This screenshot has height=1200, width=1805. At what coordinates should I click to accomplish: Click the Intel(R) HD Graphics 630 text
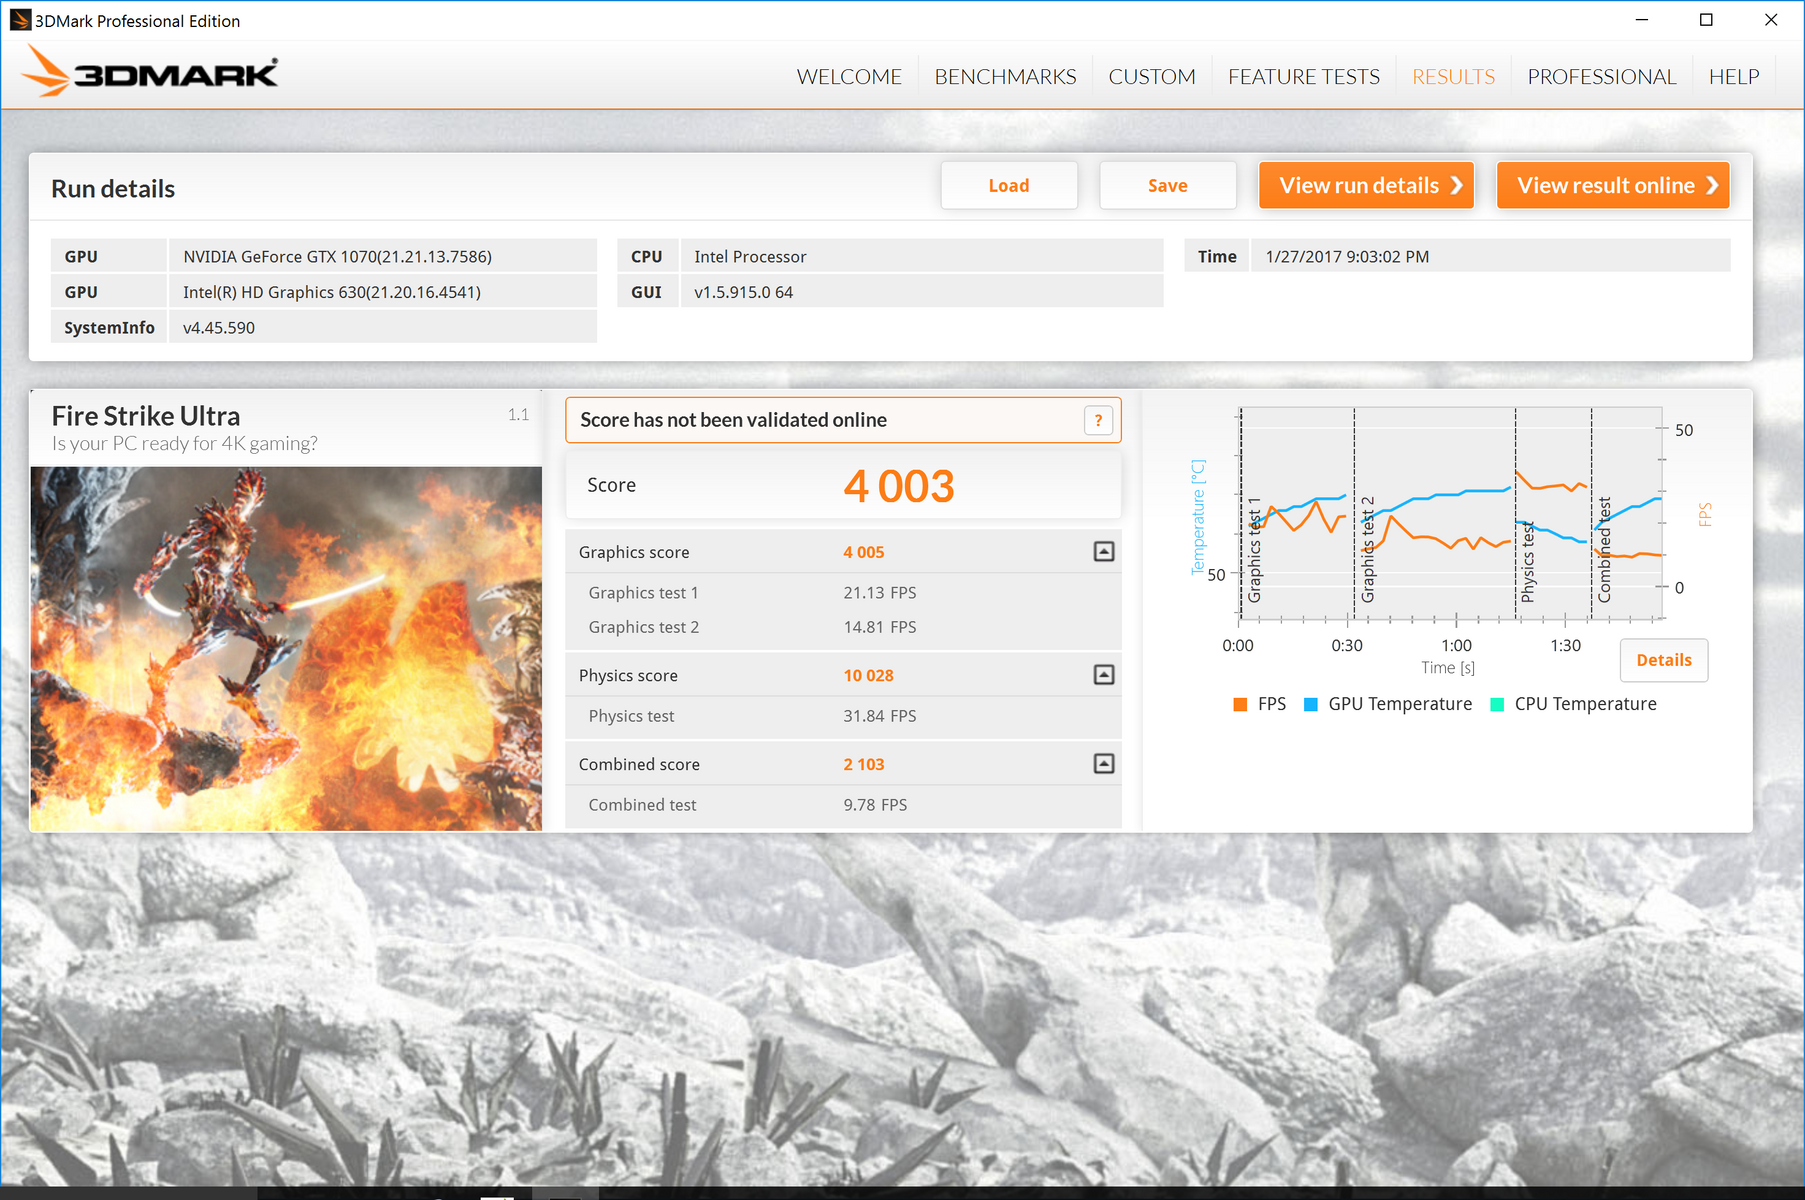click(x=332, y=292)
